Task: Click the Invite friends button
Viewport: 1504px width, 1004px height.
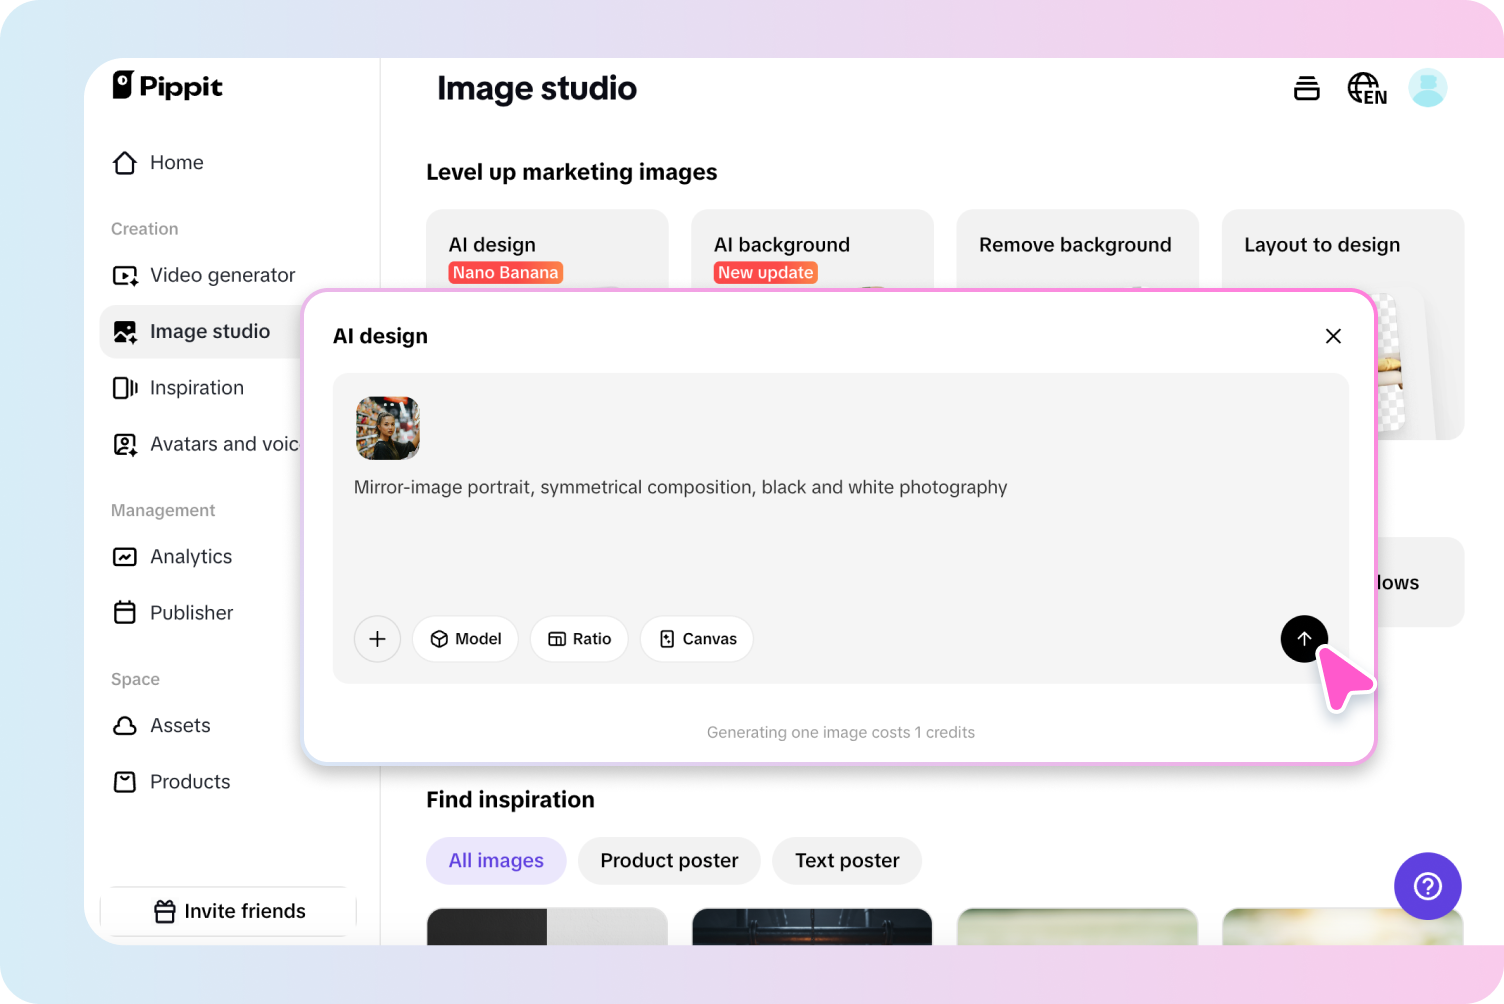Action: [228, 911]
